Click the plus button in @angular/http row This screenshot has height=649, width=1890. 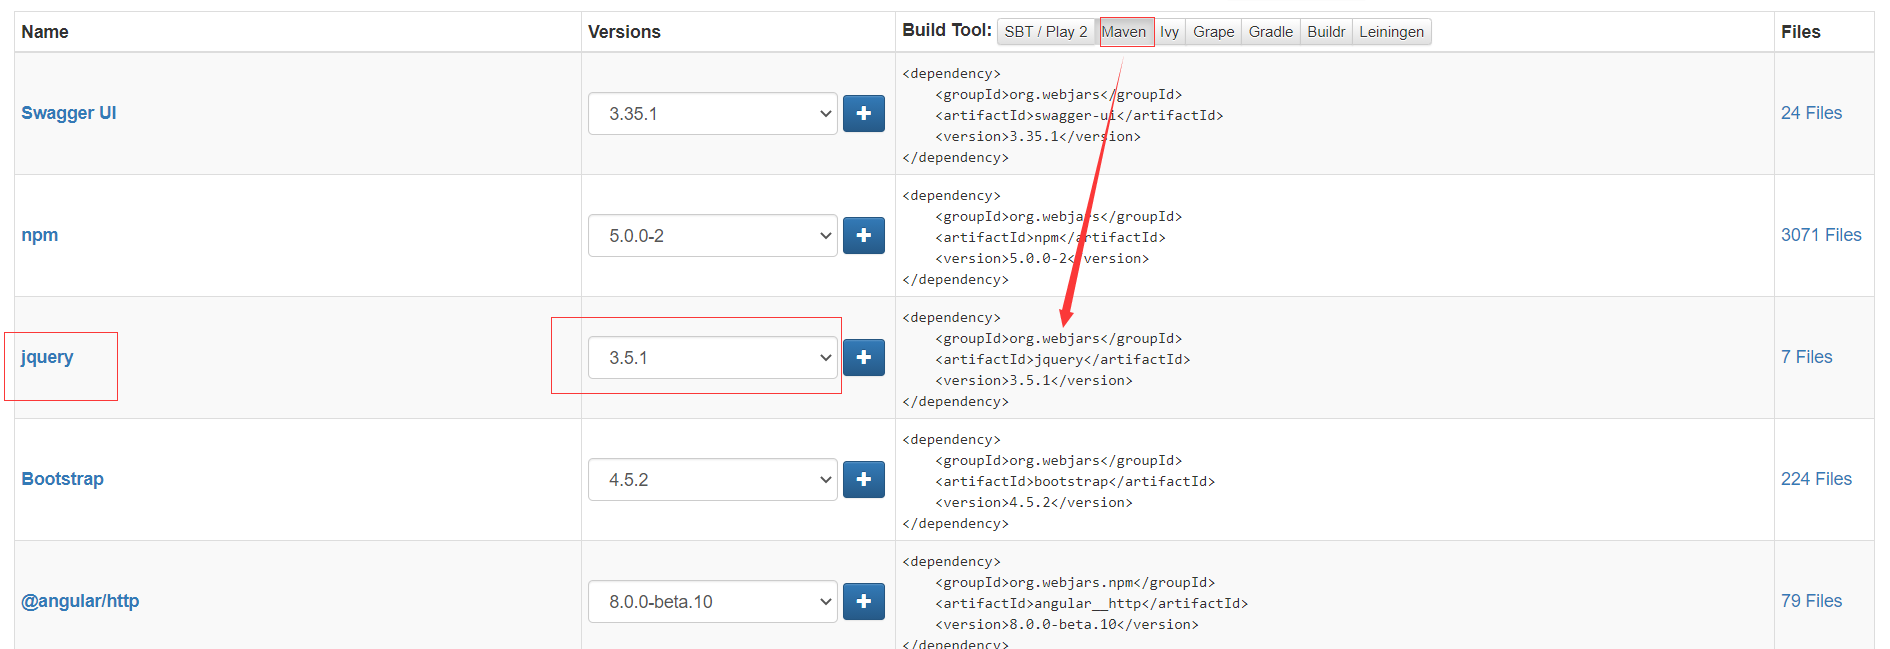(x=864, y=602)
